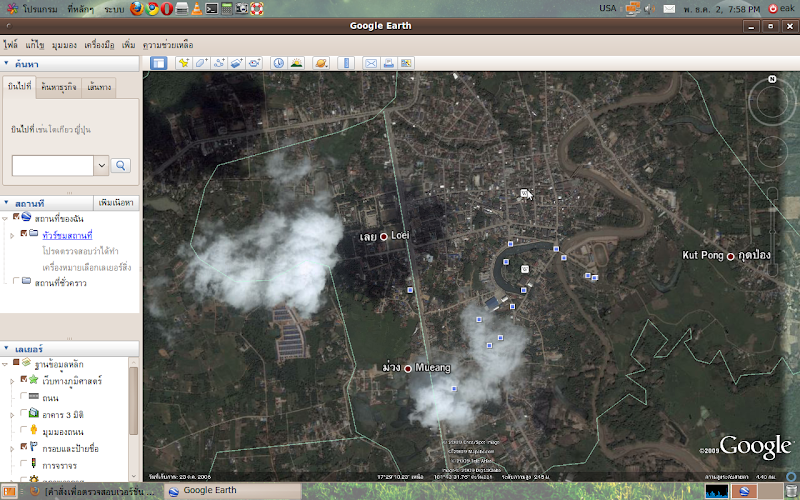Click the blue marker inside river loop near white square icon
800x500 pixels.
click(x=506, y=262)
